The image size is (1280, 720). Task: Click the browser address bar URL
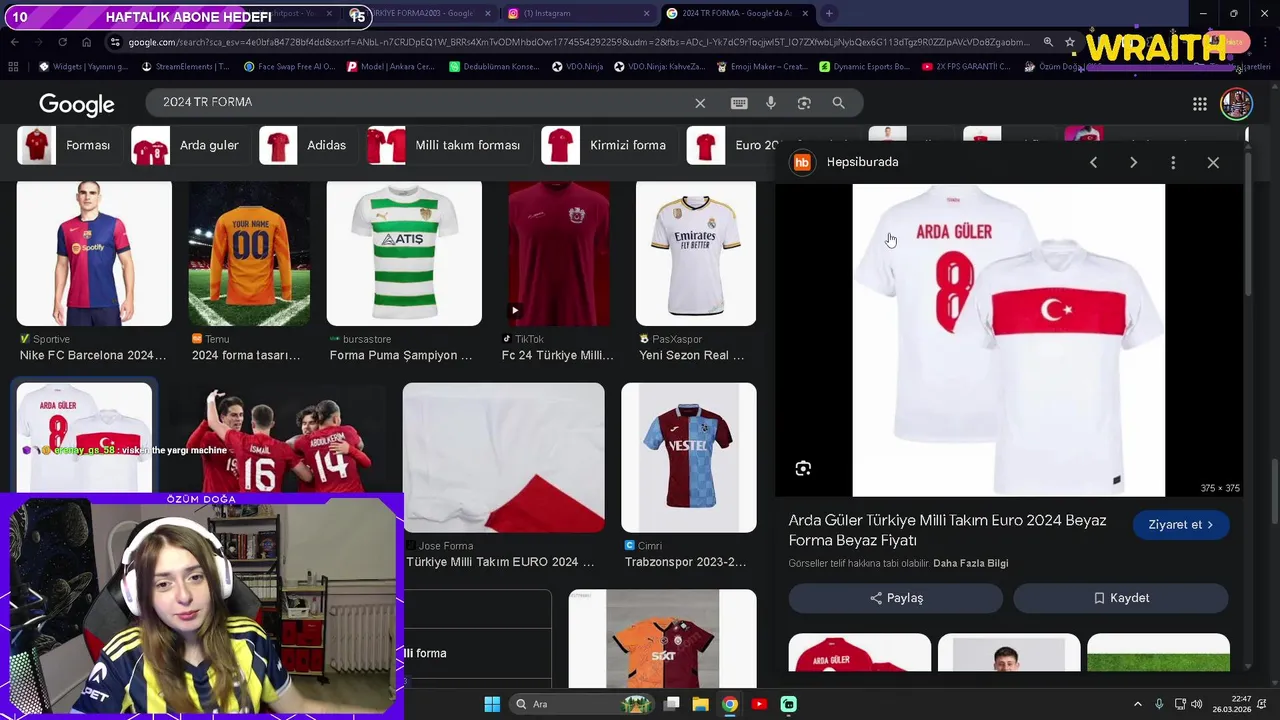pyautogui.click(x=578, y=42)
